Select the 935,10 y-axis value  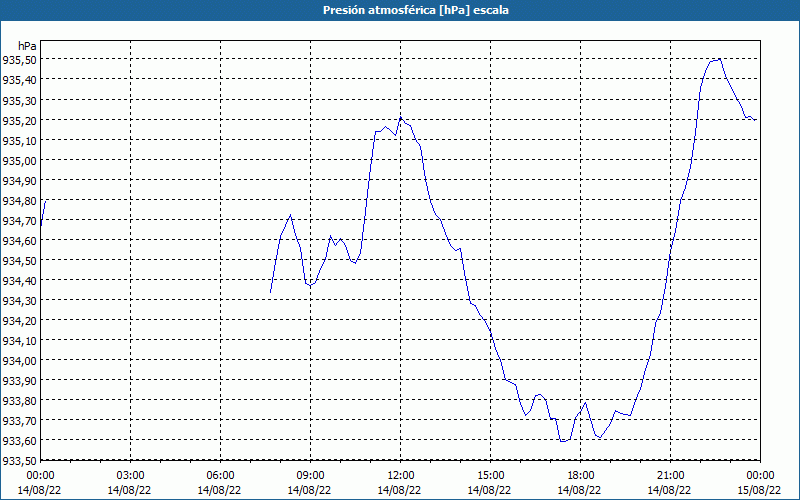tap(19, 140)
